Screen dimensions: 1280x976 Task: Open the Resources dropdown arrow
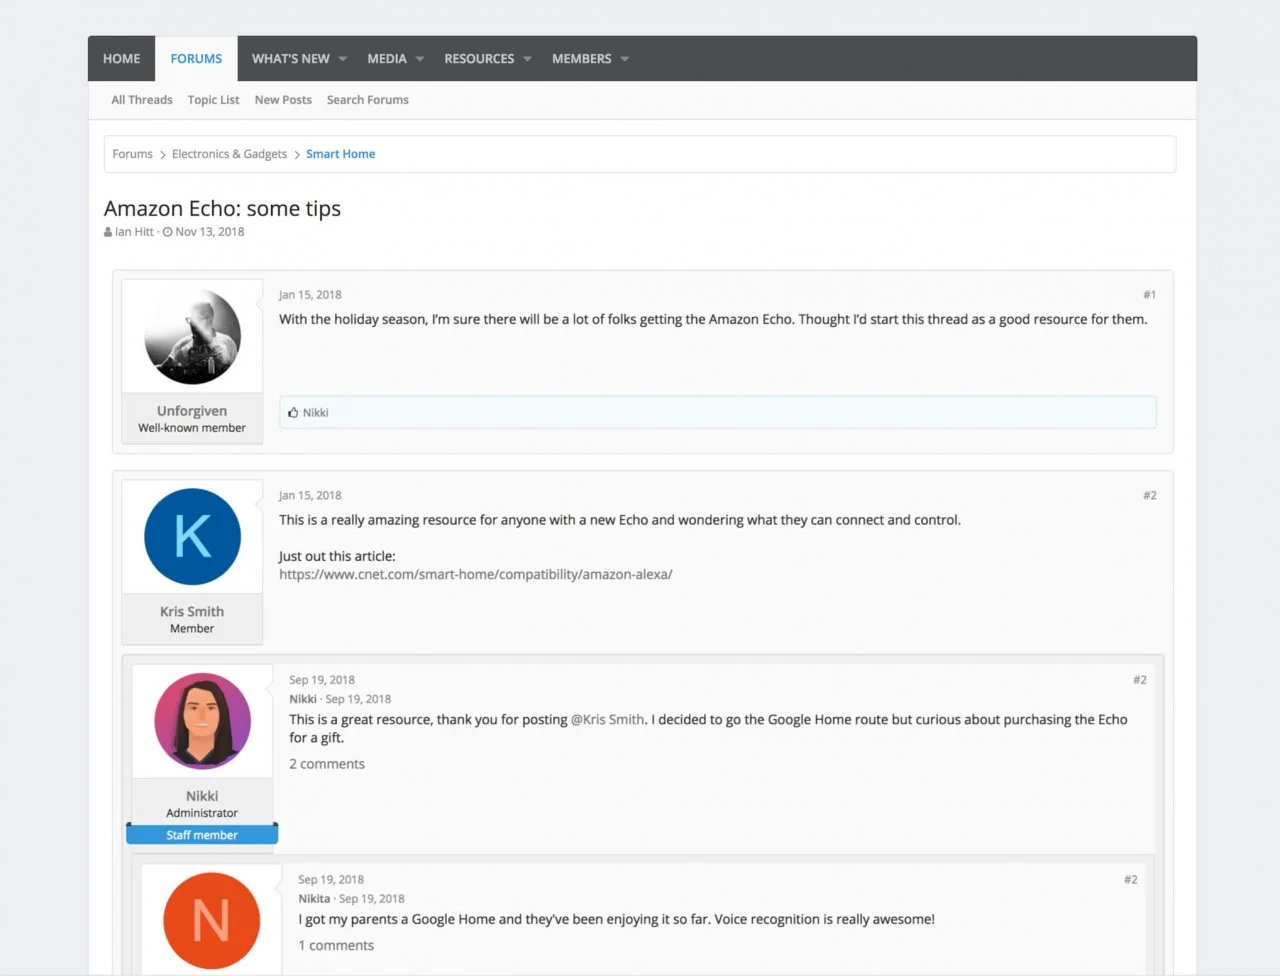[x=528, y=59]
